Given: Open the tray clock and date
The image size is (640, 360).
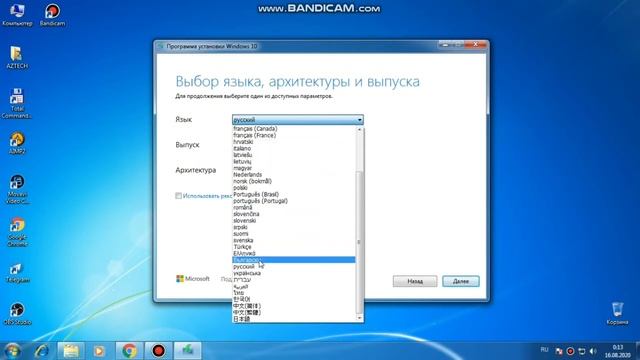Looking at the screenshot, I should point(618,351).
